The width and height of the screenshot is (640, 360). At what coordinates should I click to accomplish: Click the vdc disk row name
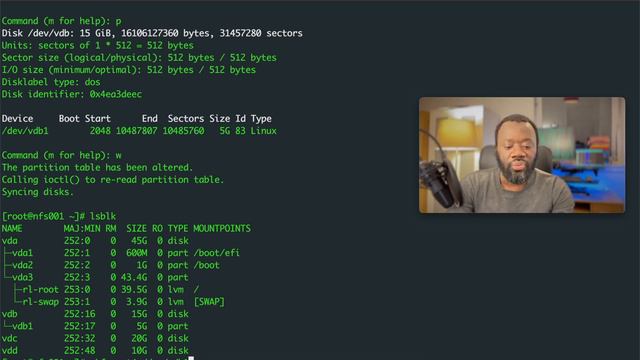[x=9, y=338]
